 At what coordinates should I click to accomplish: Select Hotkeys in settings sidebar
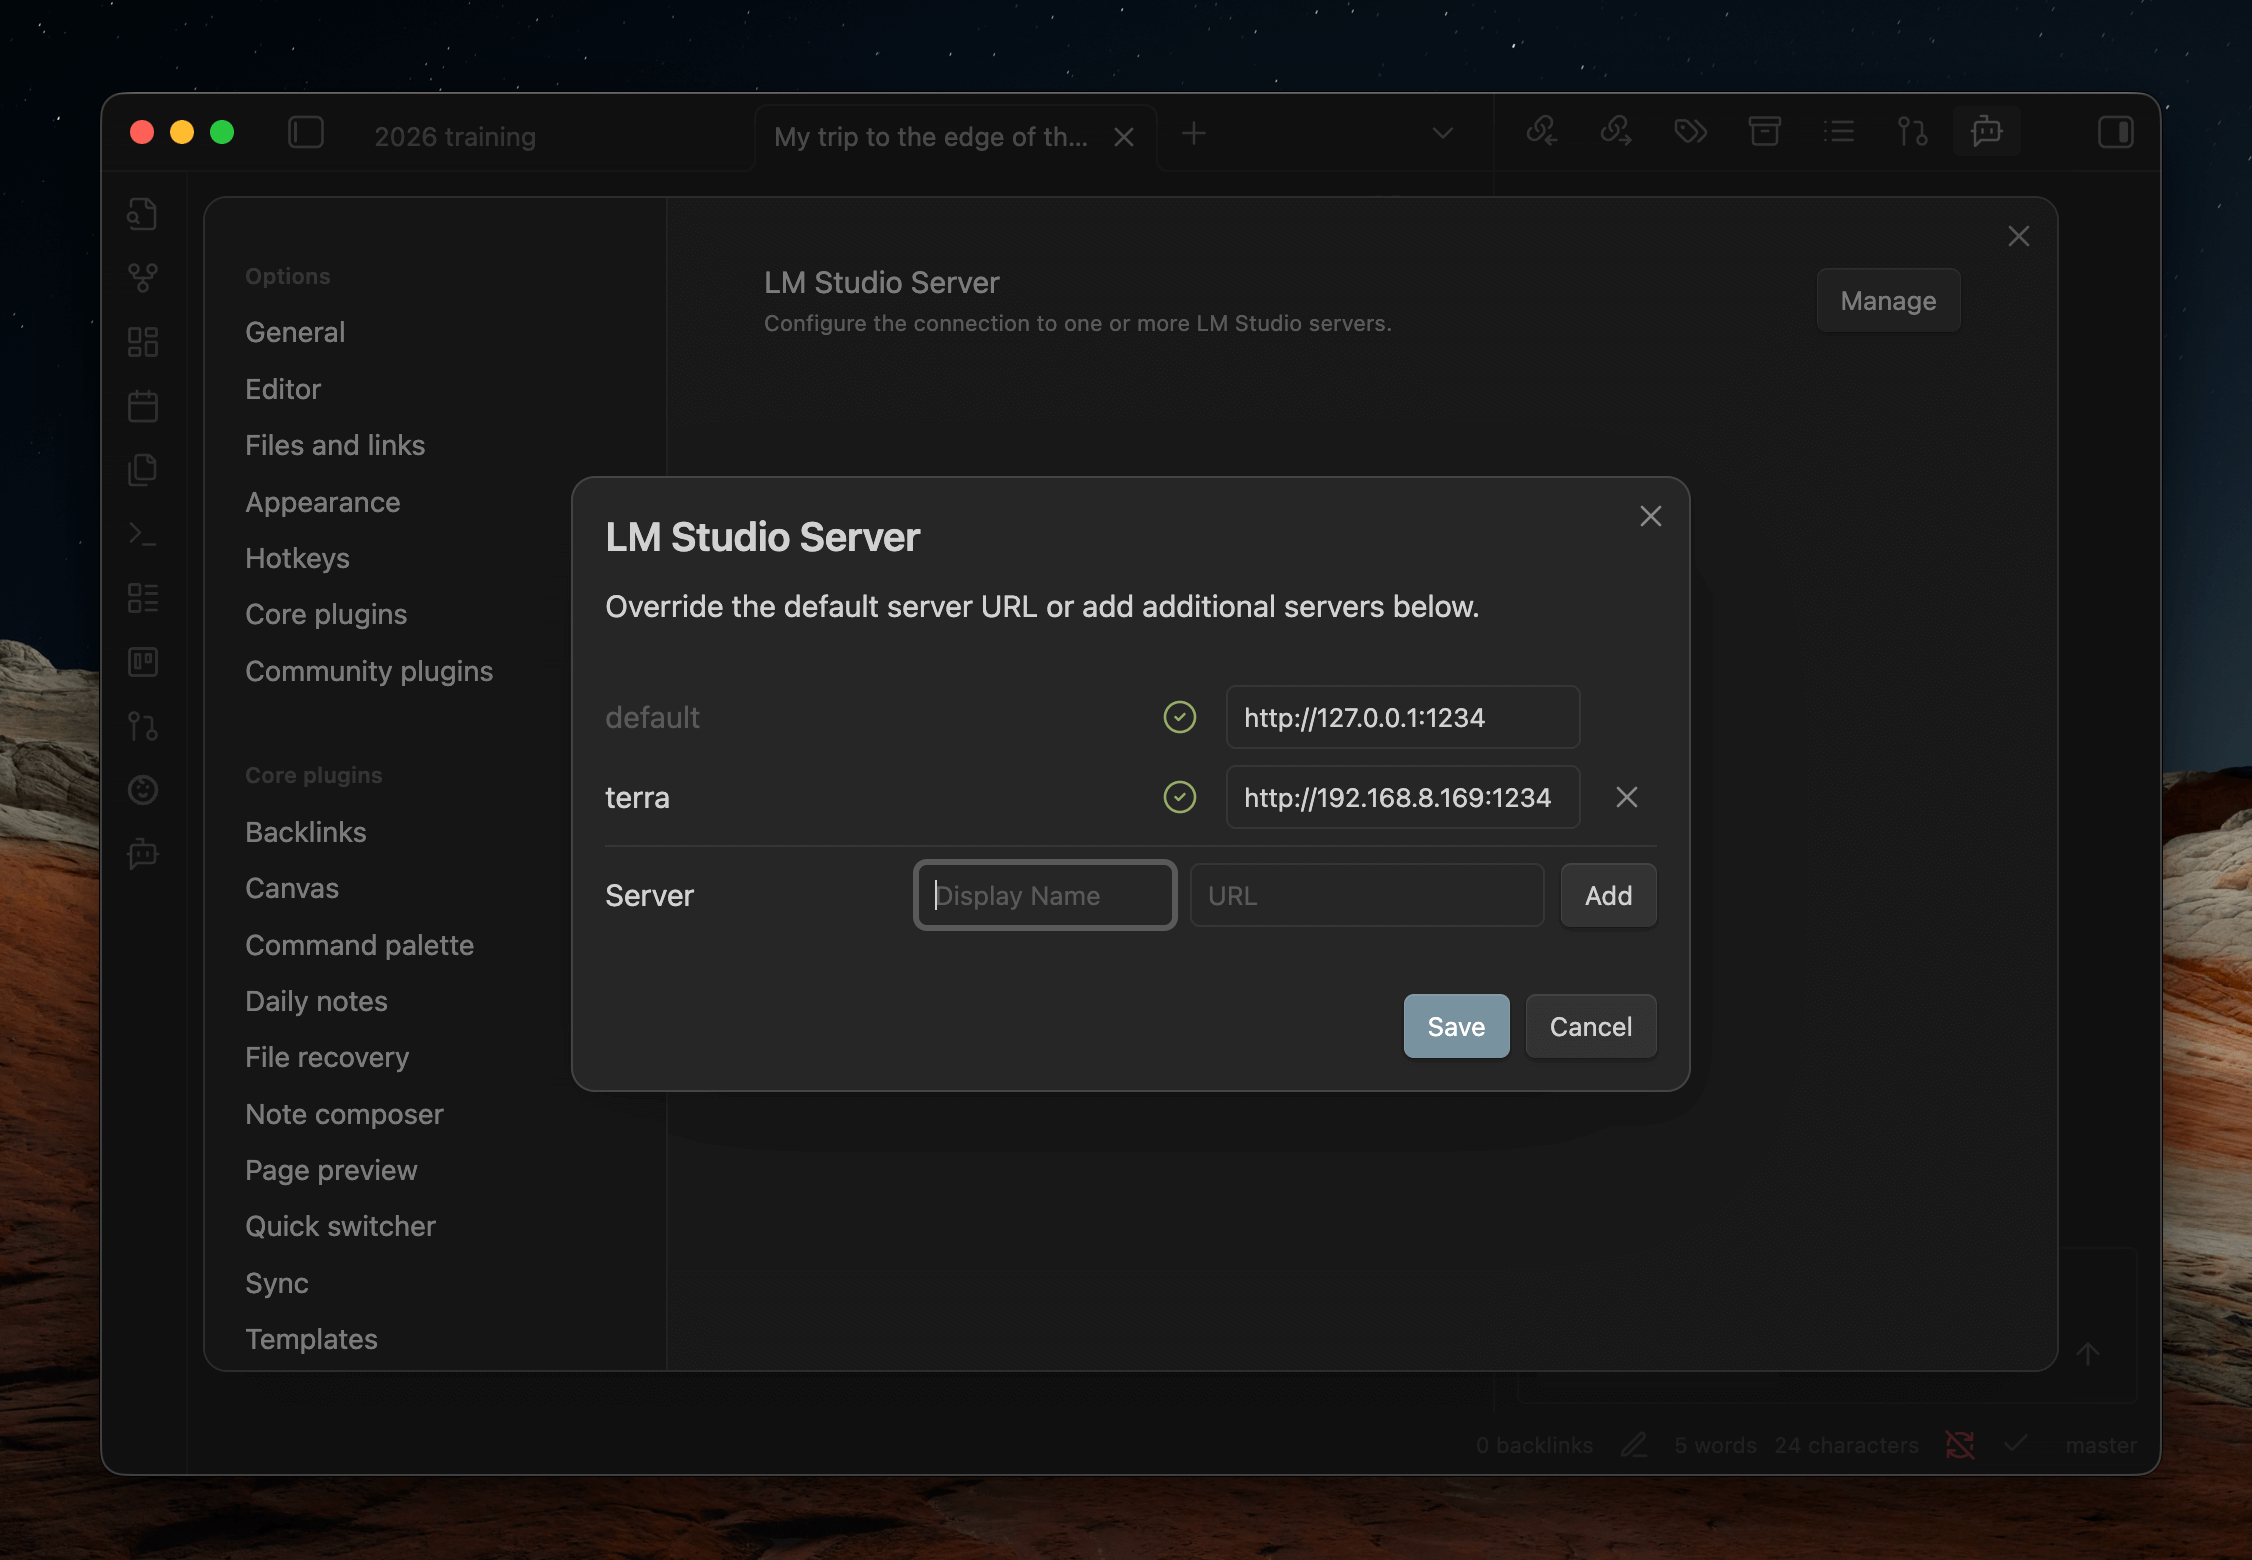297,558
